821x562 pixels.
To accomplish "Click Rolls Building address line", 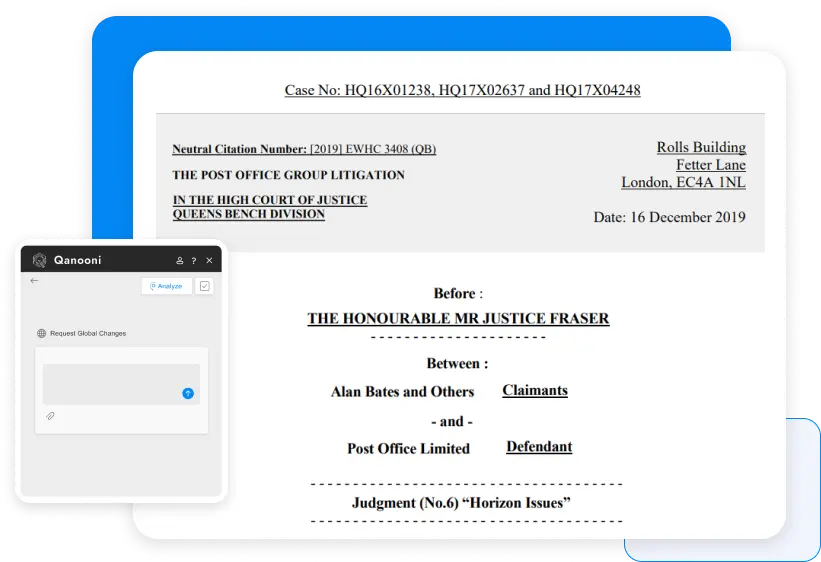I will coord(702,147).
